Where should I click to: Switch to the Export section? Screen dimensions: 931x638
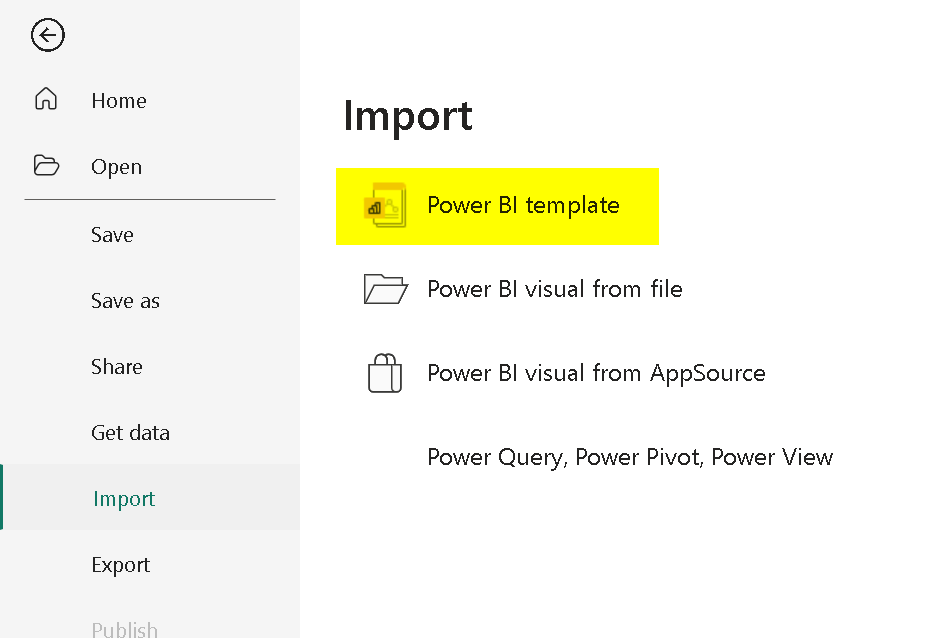pyautogui.click(x=120, y=565)
